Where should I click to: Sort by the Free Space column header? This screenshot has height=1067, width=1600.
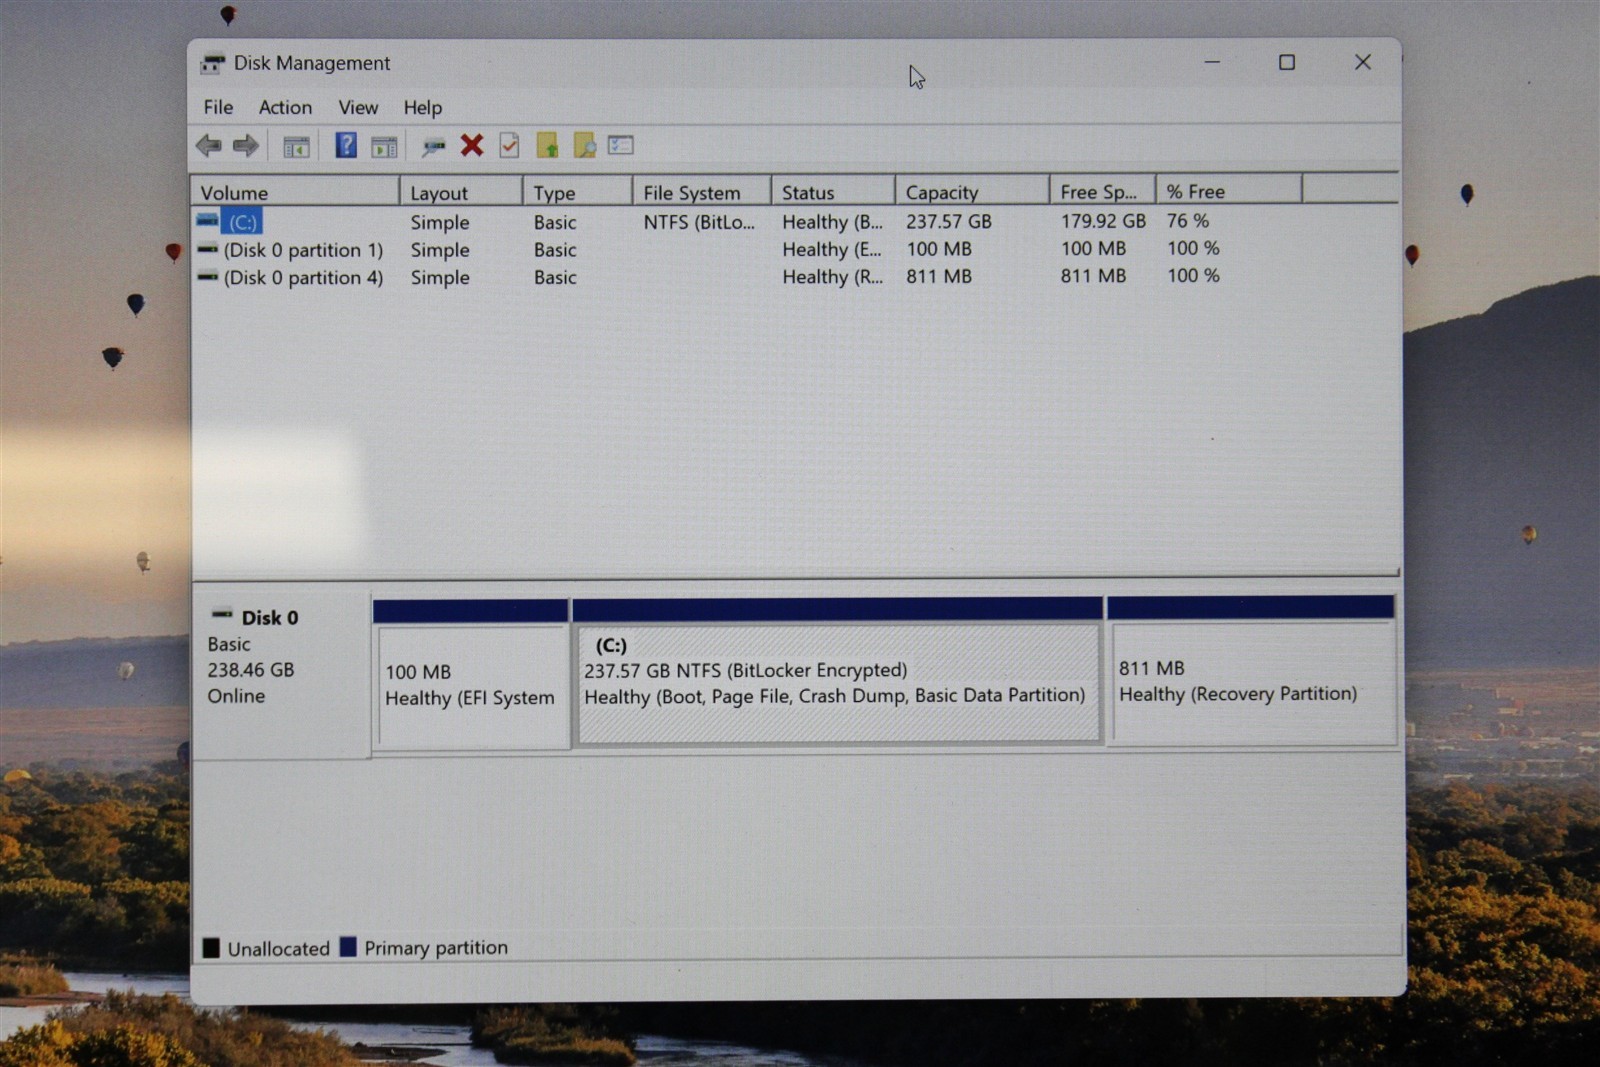(x=1103, y=191)
